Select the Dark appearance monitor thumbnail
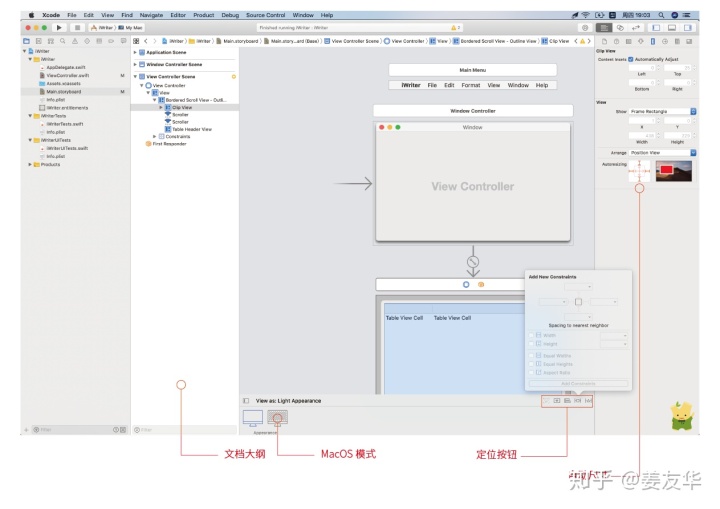This screenshot has width=720, height=509. click(x=277, y=417)
